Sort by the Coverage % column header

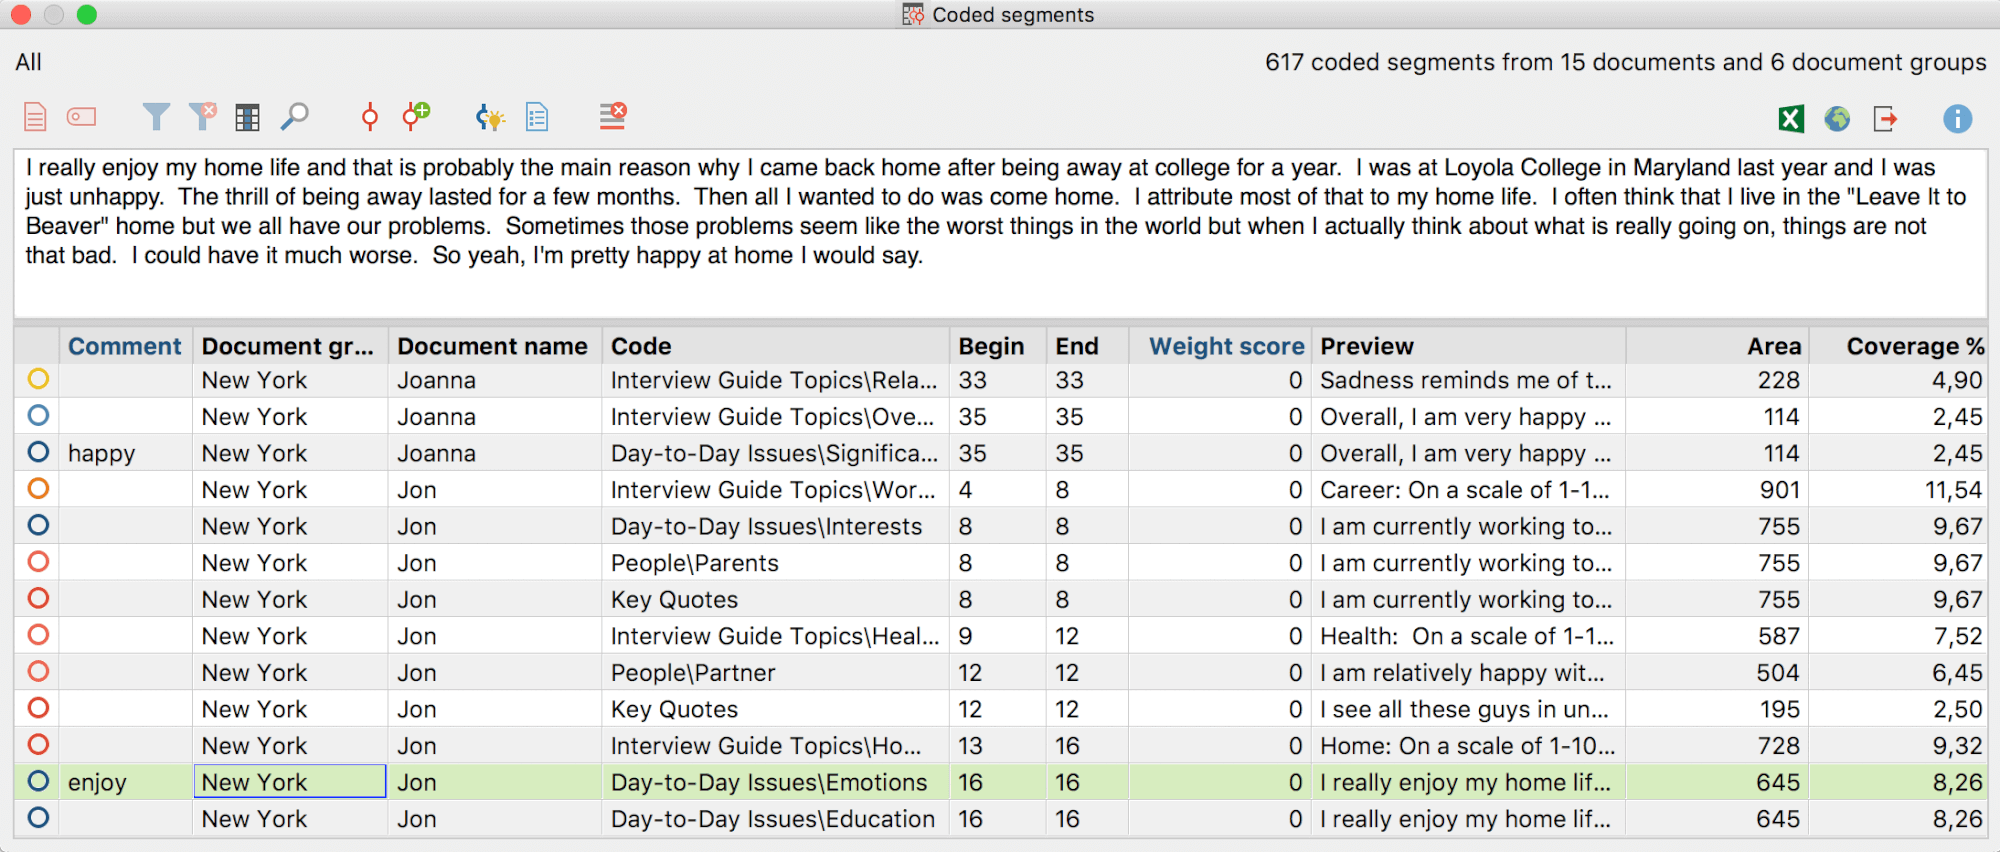(x=1899, y=346)
